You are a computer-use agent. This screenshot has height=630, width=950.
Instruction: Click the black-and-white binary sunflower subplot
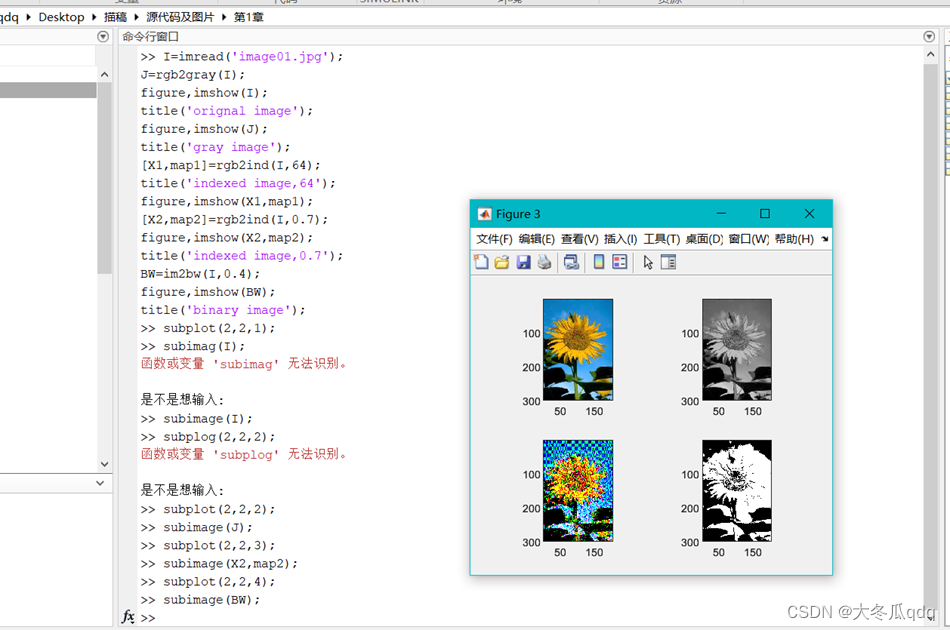[x=737, y=491]
